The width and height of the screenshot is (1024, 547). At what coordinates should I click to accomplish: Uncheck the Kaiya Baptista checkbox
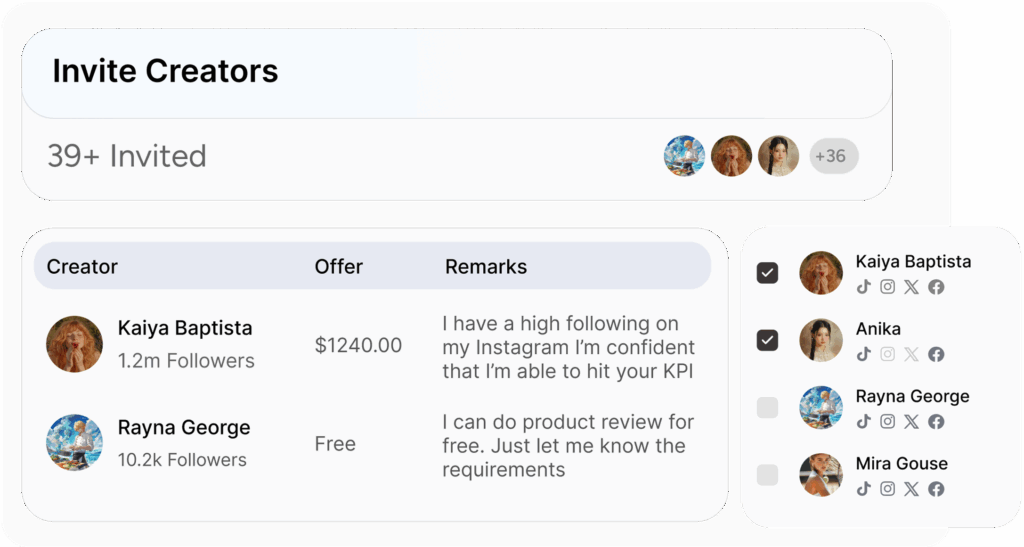pyautogui.click(x=767, y=272)
